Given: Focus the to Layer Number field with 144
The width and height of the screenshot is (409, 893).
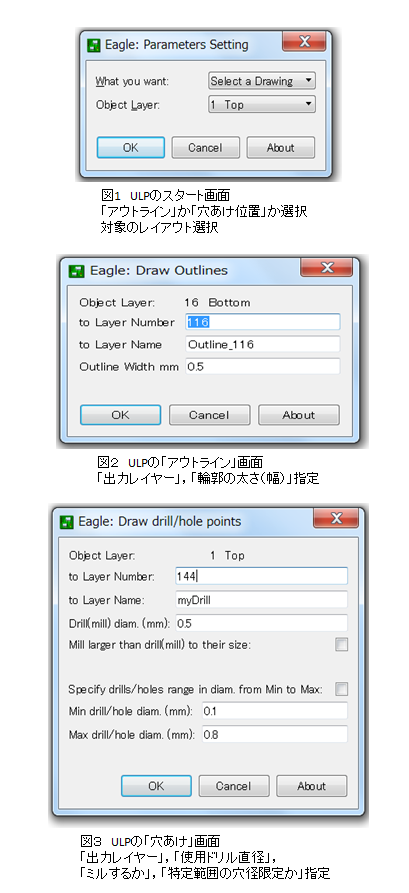Looking at the screenshot, I should 261,576.
